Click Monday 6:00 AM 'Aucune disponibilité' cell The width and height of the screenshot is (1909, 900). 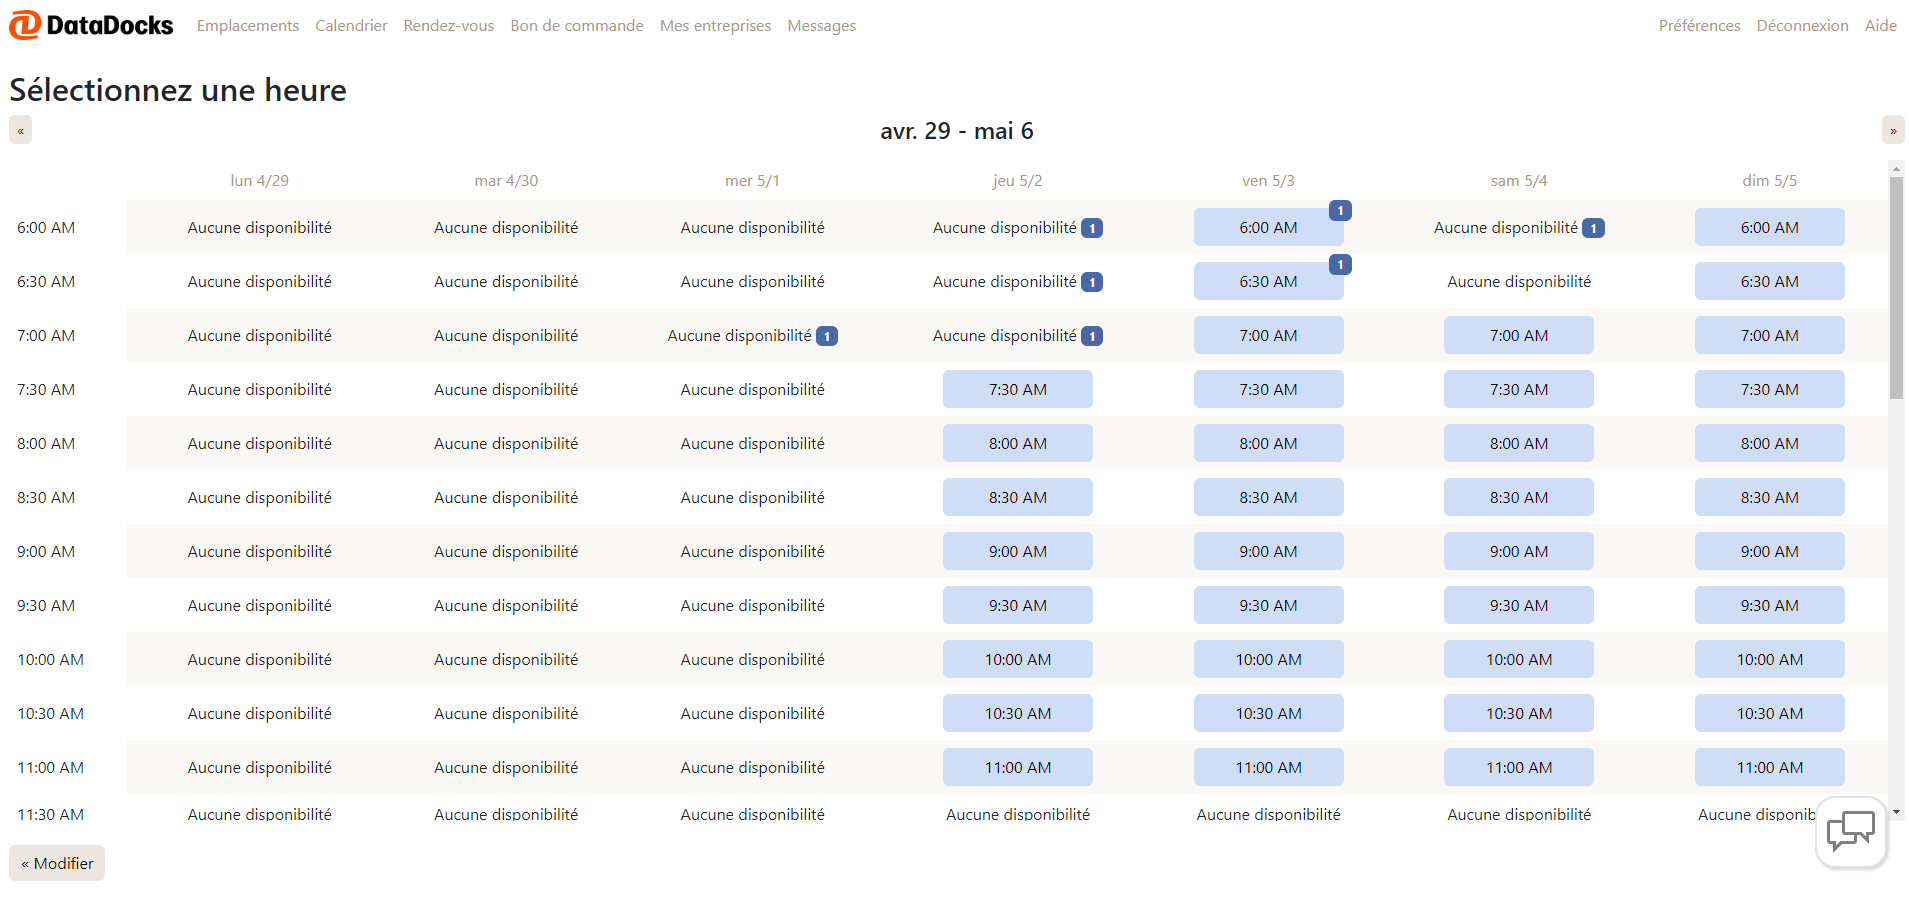point(259,228)
